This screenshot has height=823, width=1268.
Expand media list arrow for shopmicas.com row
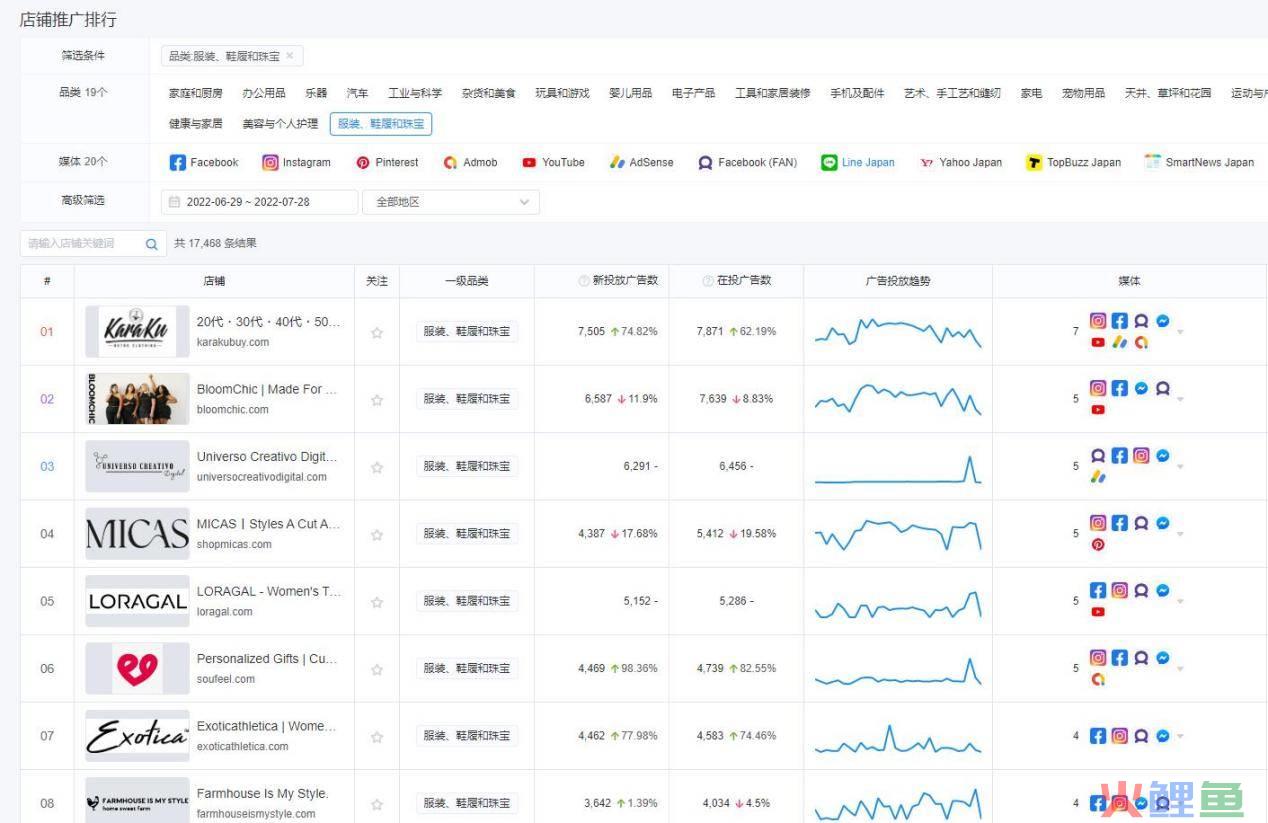tap(1181, 534)
